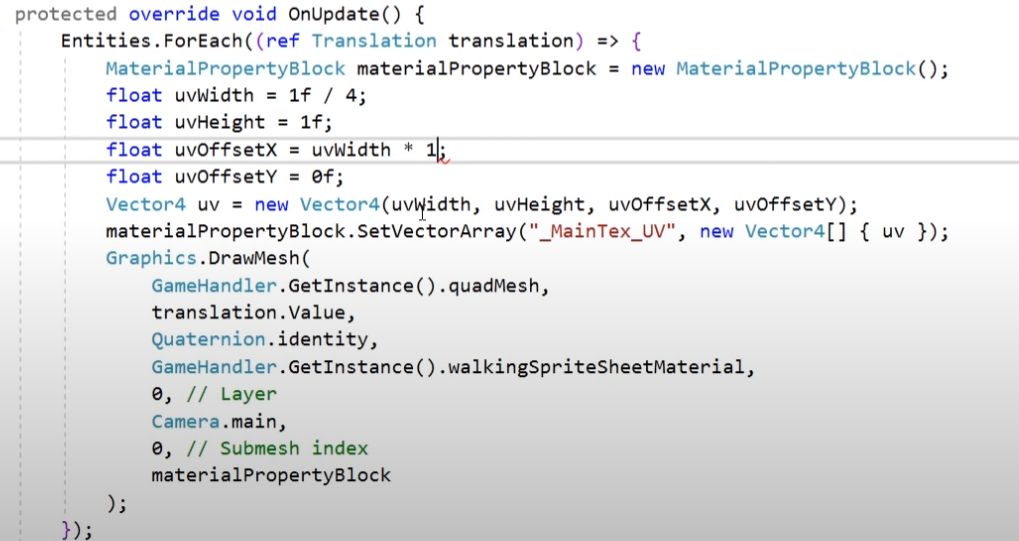Click the SetVectorArray method call

[437, 231]
